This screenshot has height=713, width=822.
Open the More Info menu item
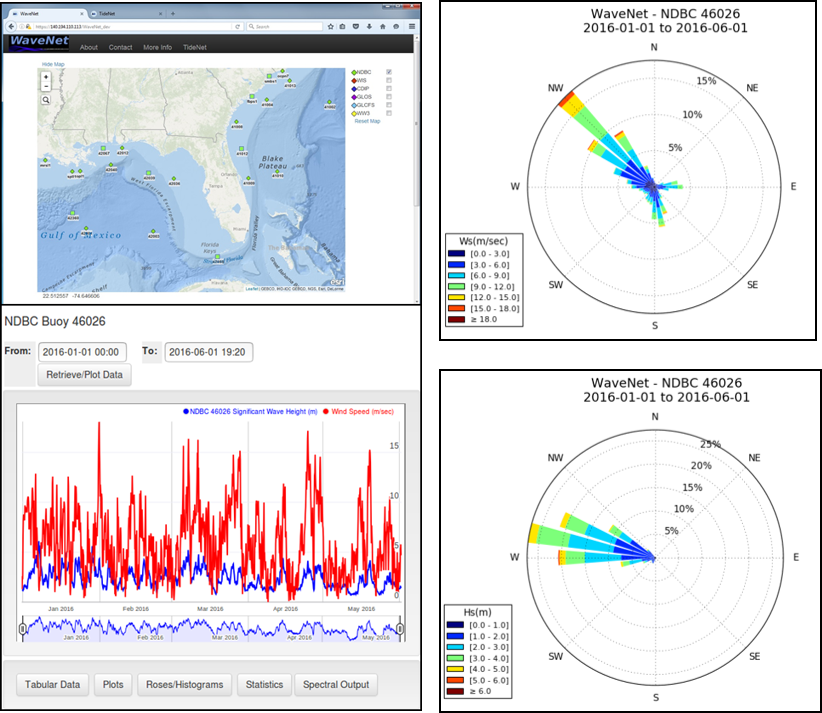tap(157, 47)
